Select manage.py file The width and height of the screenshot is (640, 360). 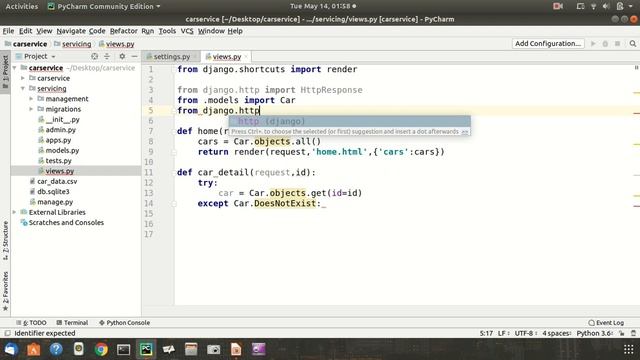[55, 202]
